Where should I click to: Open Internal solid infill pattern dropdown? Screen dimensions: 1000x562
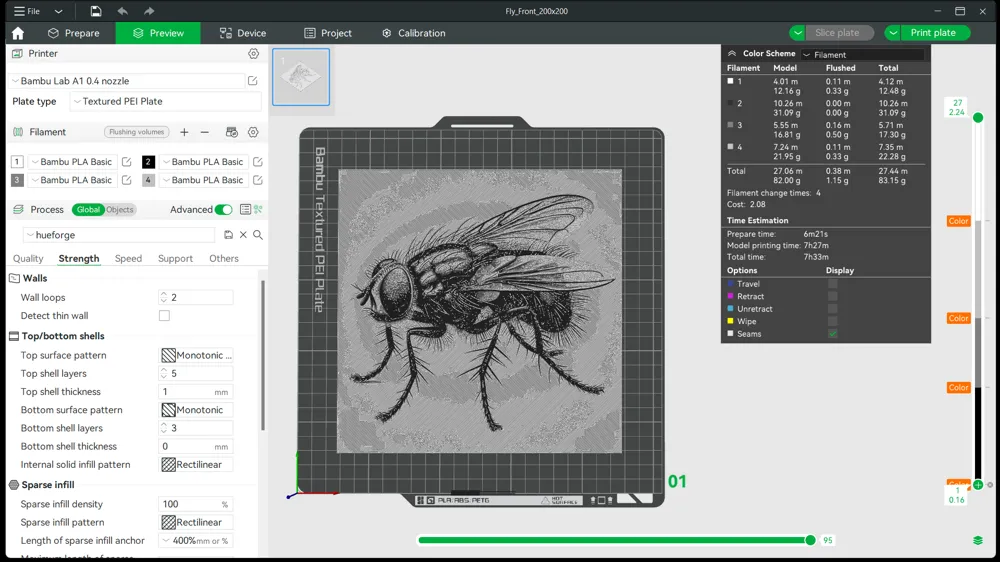click(196, 464)
